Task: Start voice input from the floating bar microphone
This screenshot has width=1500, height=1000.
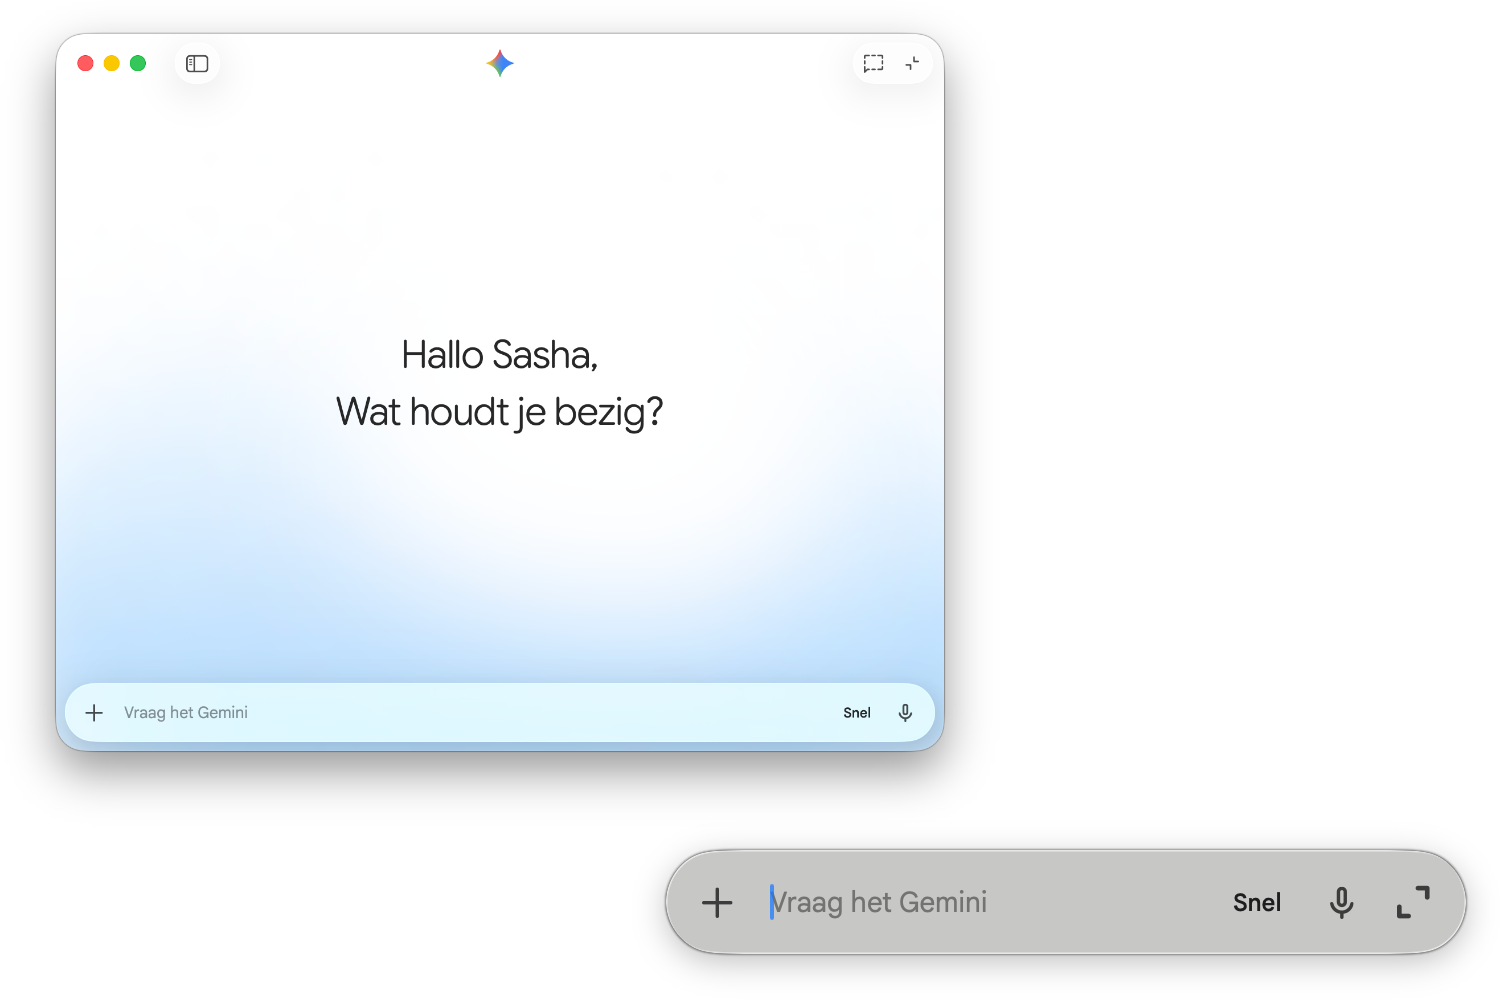Action: tap(1341, 903)
